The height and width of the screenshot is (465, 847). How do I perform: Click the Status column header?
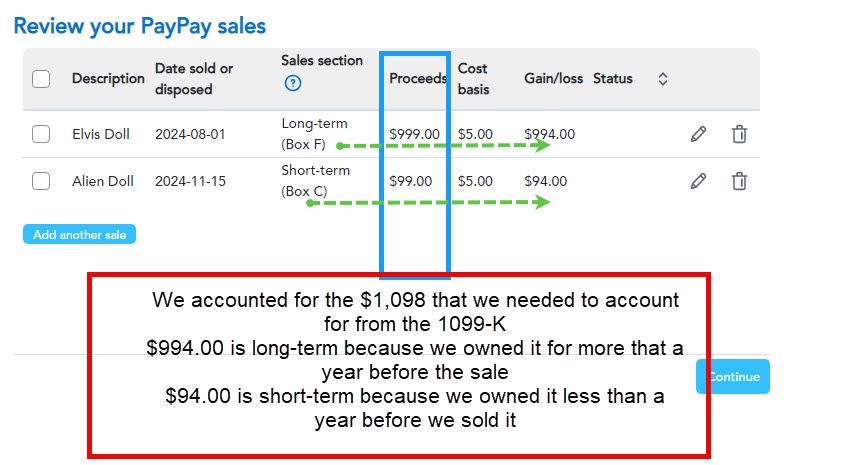click(613, 78)
